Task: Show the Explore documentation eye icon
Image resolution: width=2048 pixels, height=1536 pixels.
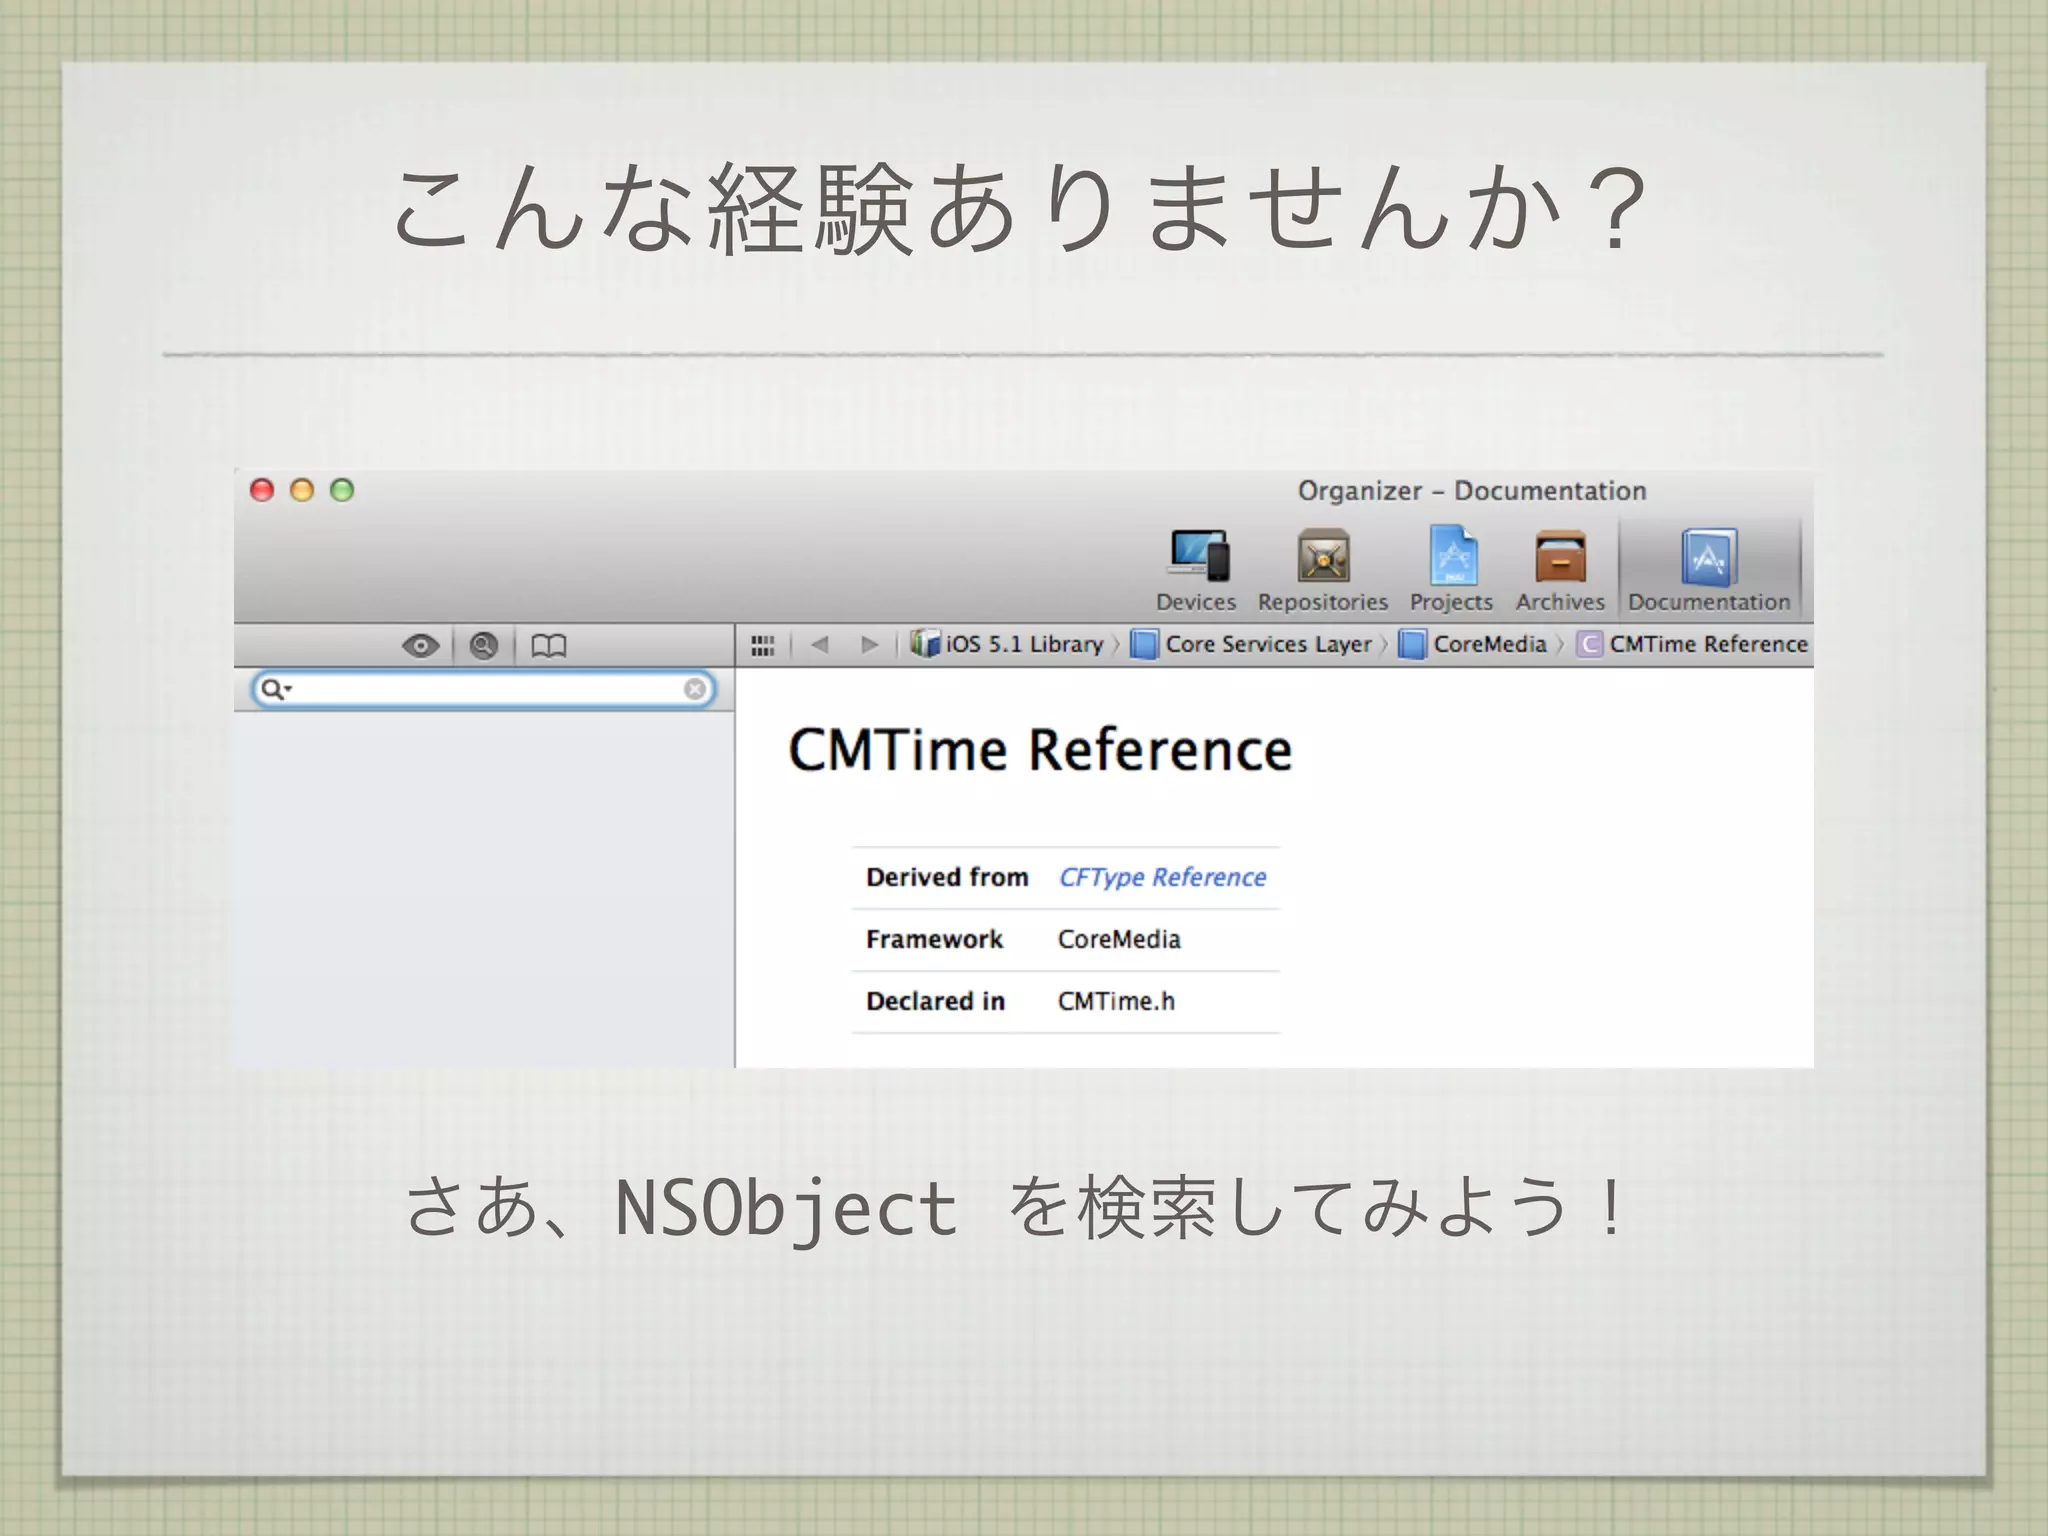Action: point(420,646)
